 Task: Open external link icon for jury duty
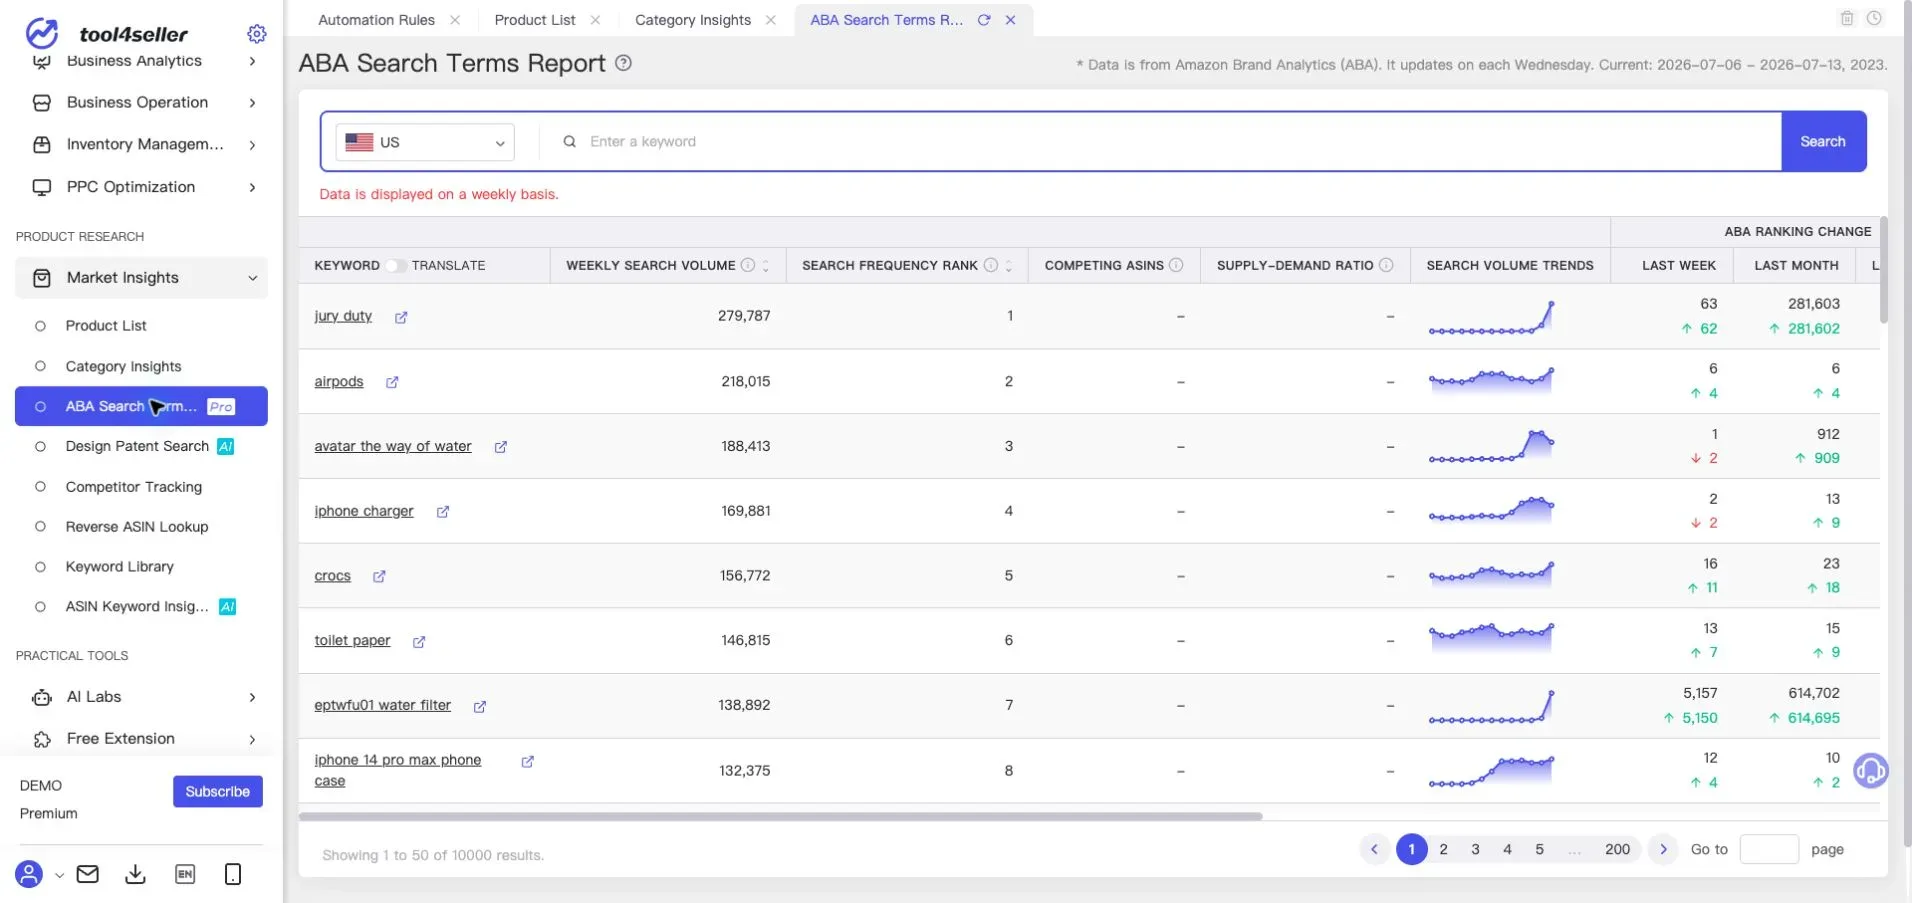pos(401,317)
